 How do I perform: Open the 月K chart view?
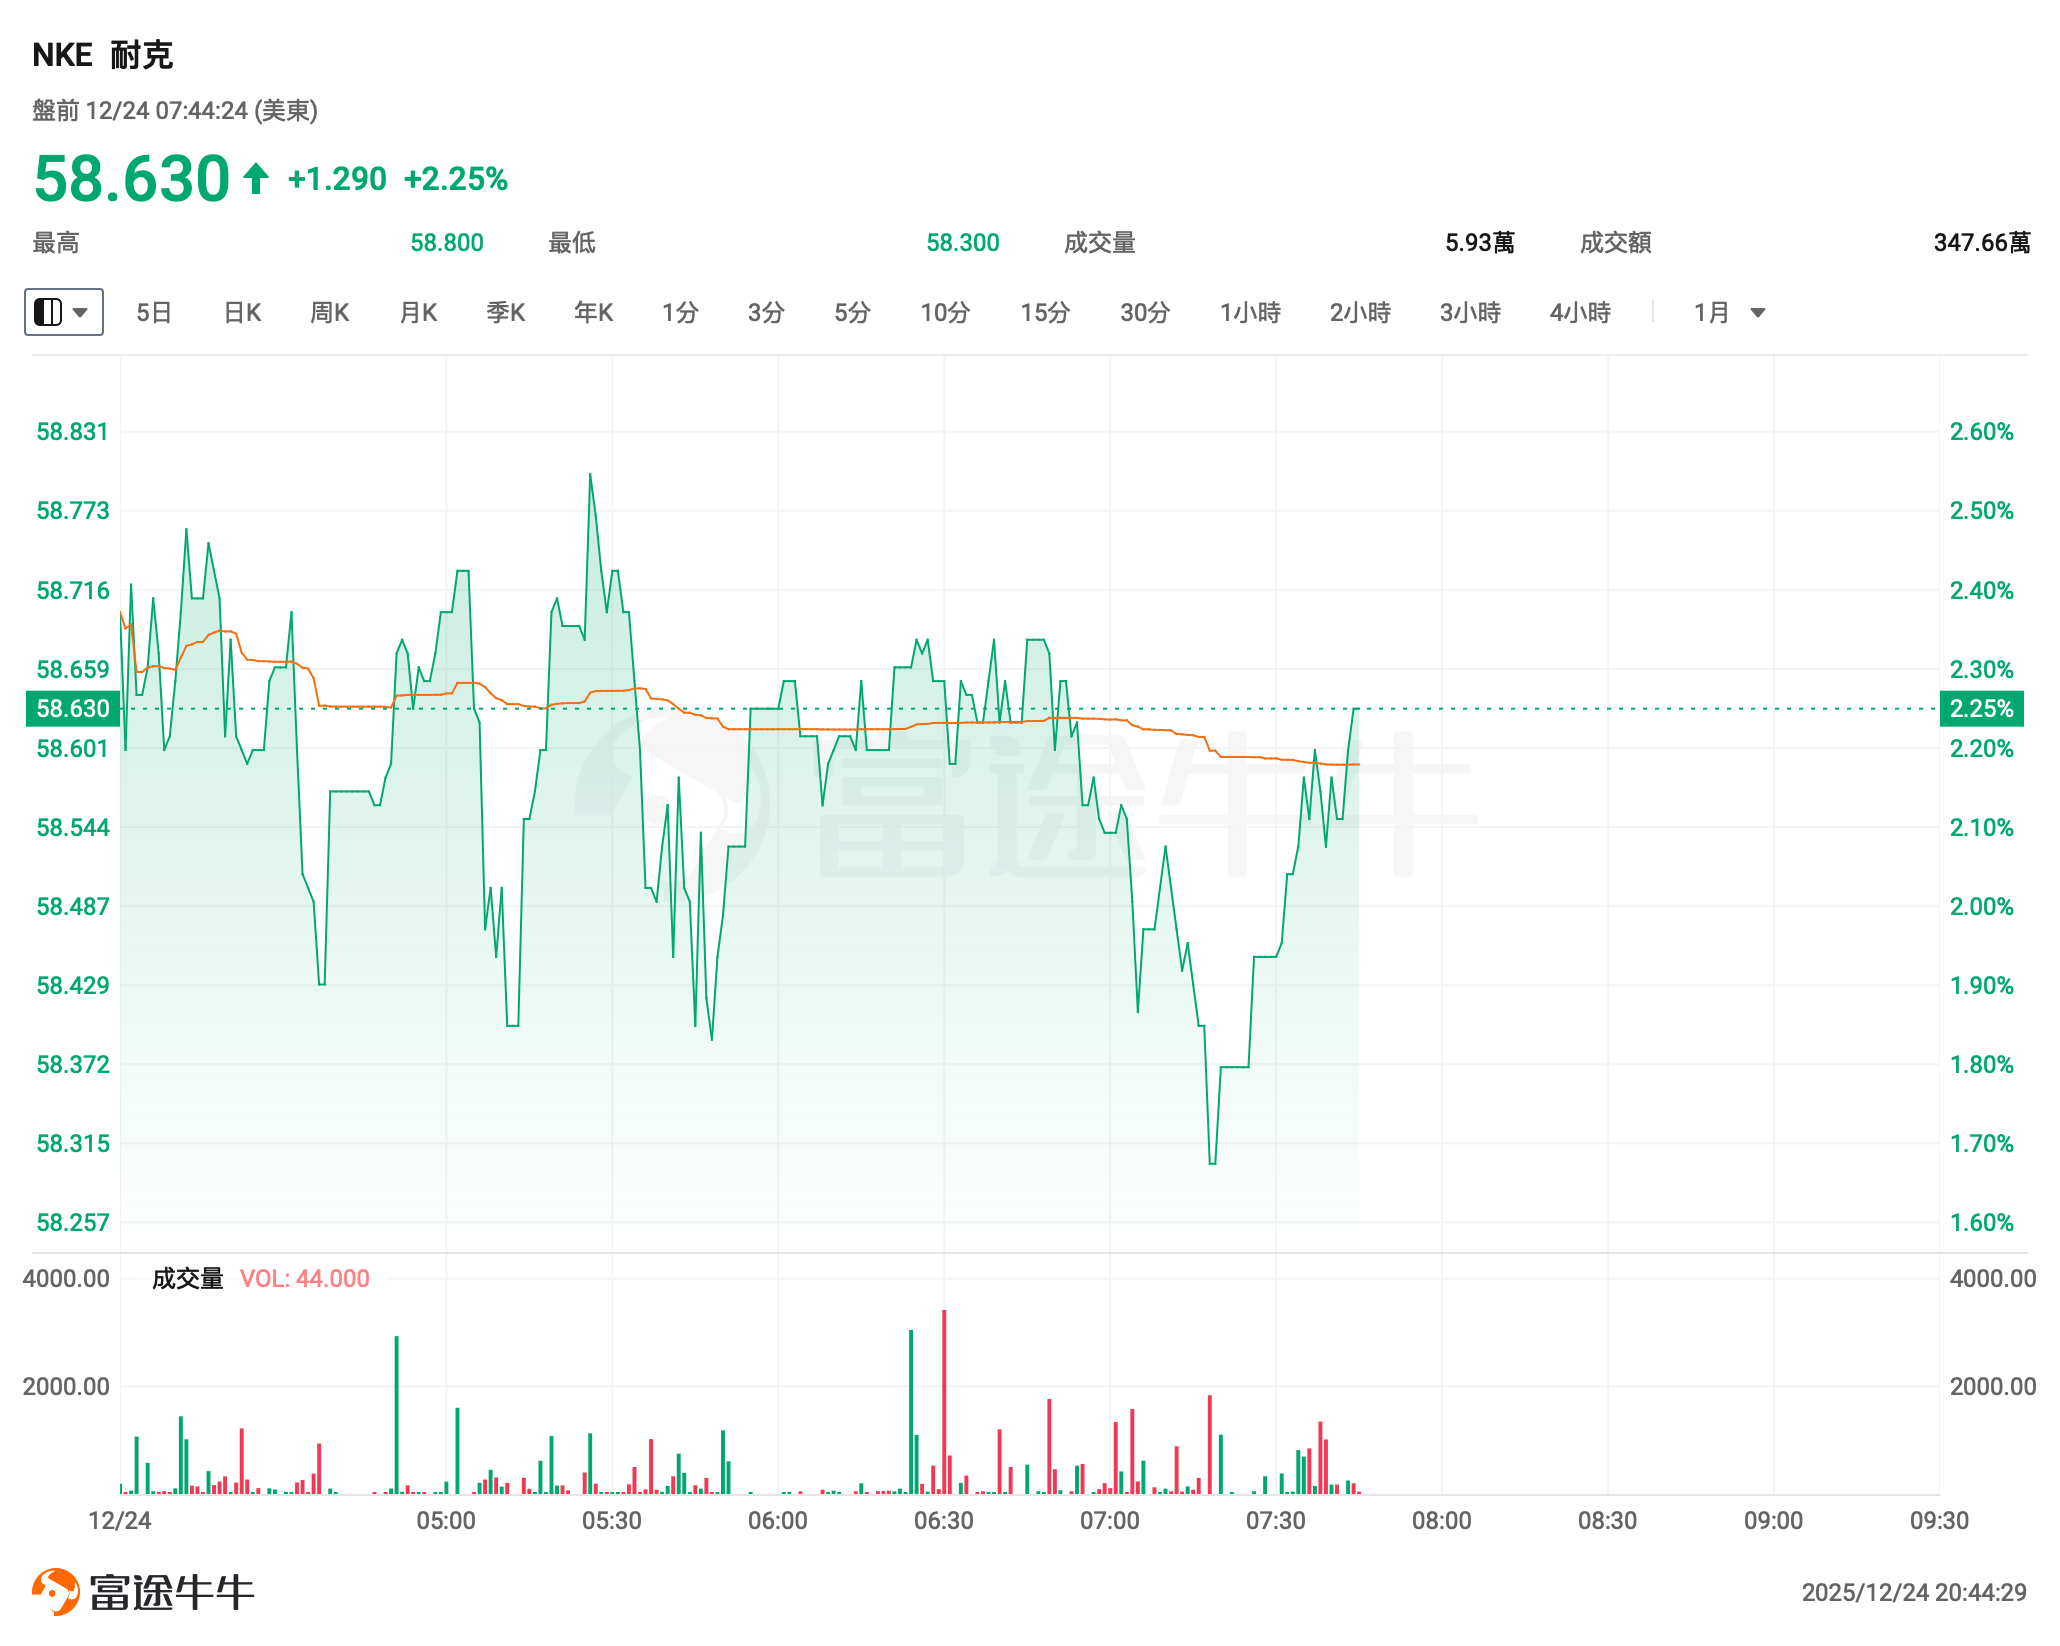(x=418, y=313)
